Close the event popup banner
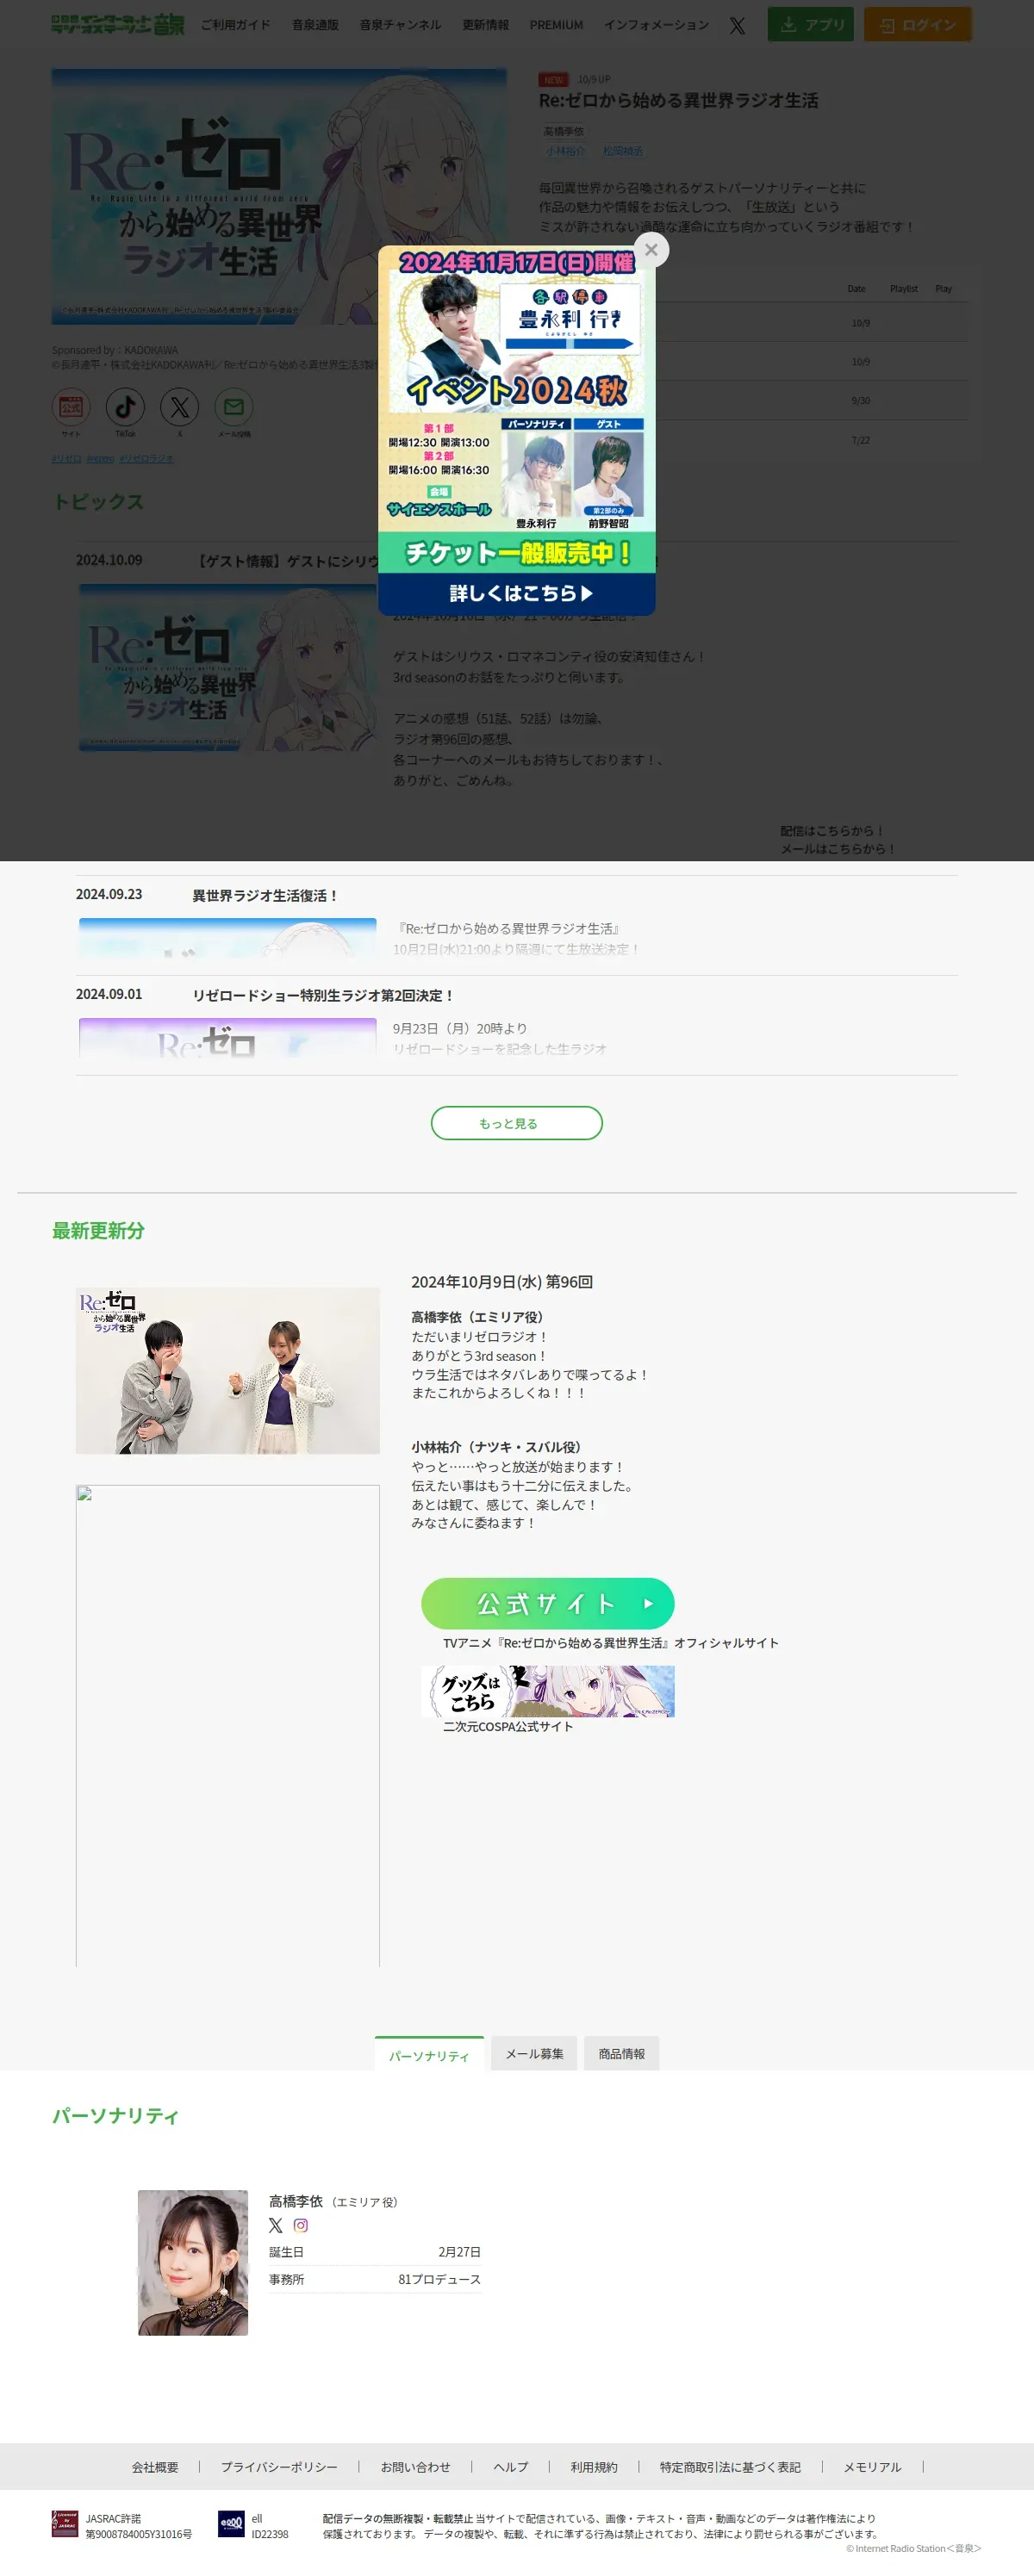The height and width of the screenshot is (2576, 1034). [x=651, y=250]
